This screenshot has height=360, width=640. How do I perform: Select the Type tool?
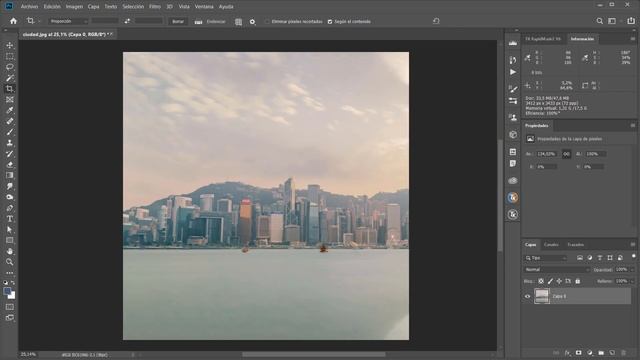[10, 219]
